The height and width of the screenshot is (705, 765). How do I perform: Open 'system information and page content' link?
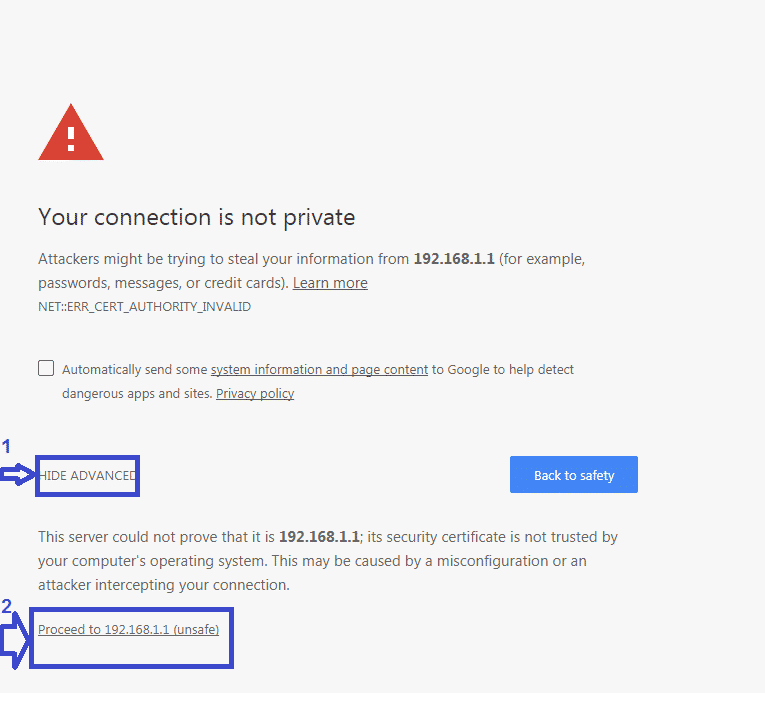point(319,369)
